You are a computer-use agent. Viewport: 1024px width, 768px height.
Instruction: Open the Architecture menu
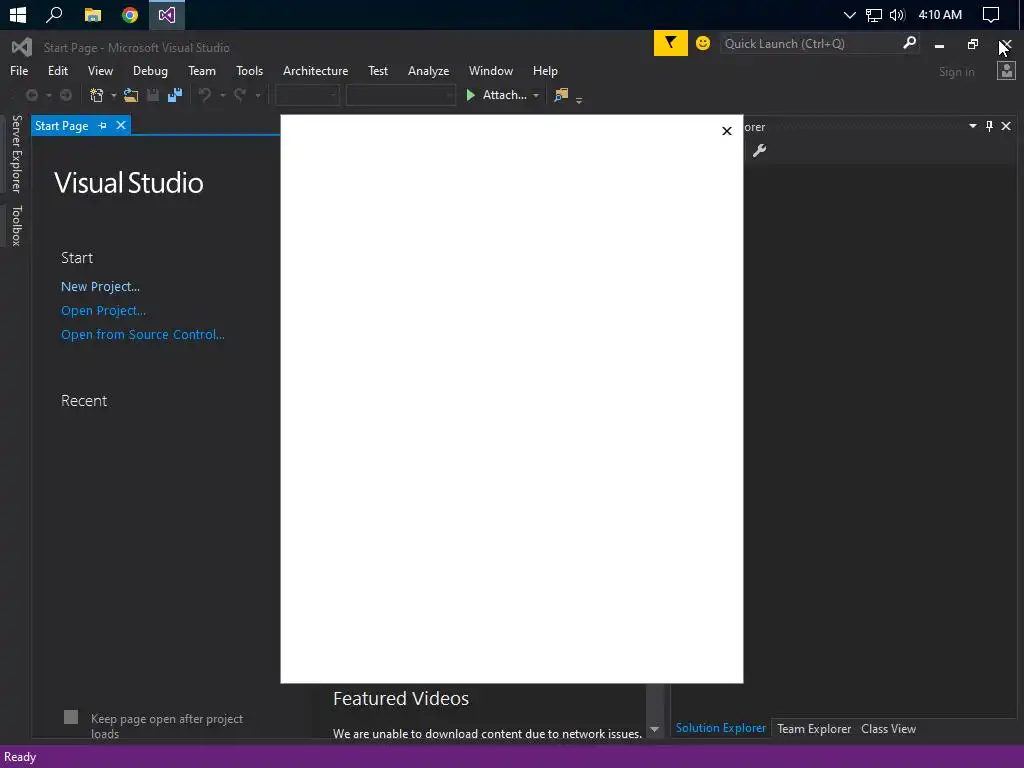pos(315,71)
